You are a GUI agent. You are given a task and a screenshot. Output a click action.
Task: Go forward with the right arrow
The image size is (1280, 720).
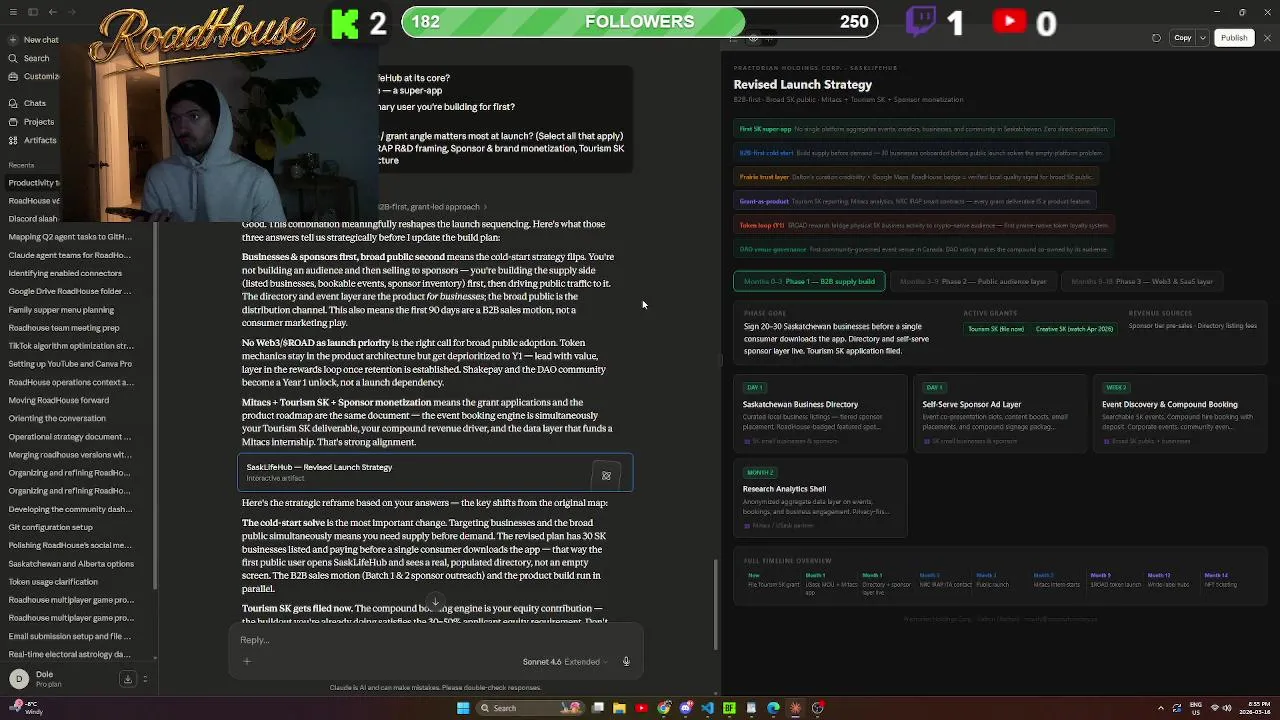[x=72, y=12]
